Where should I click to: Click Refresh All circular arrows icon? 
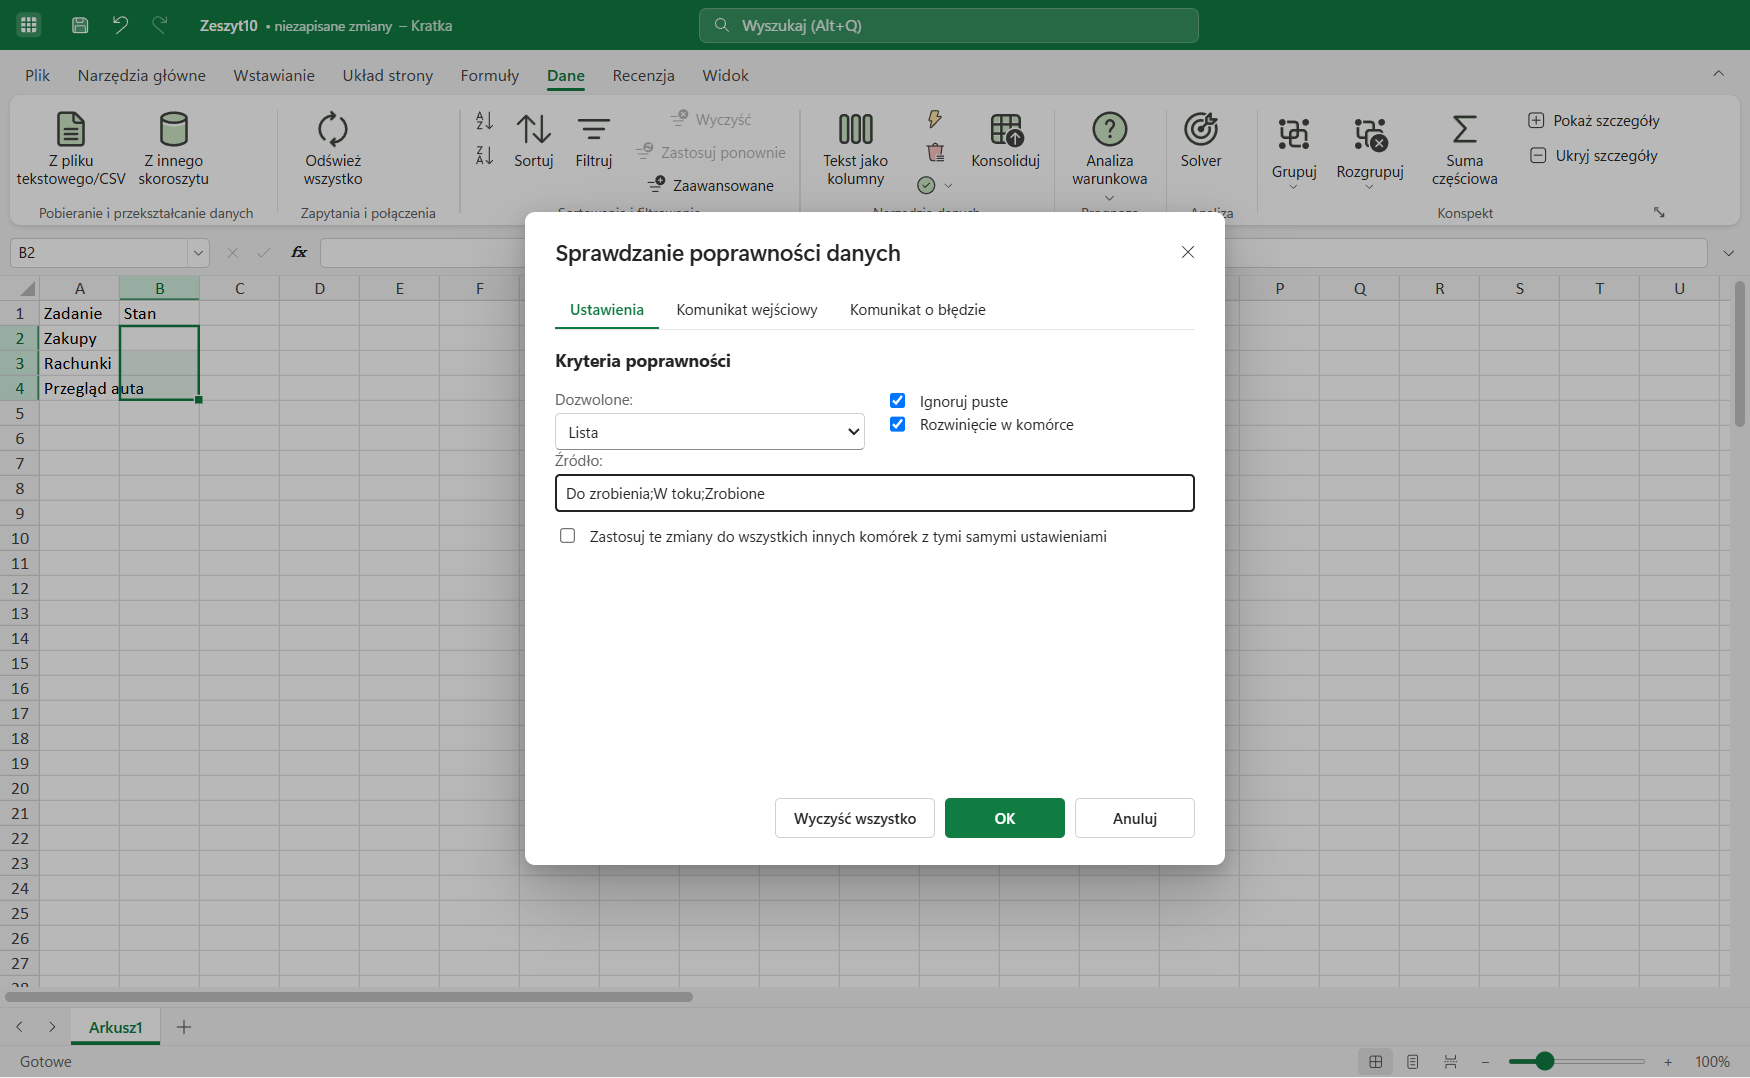coord(333,129)
